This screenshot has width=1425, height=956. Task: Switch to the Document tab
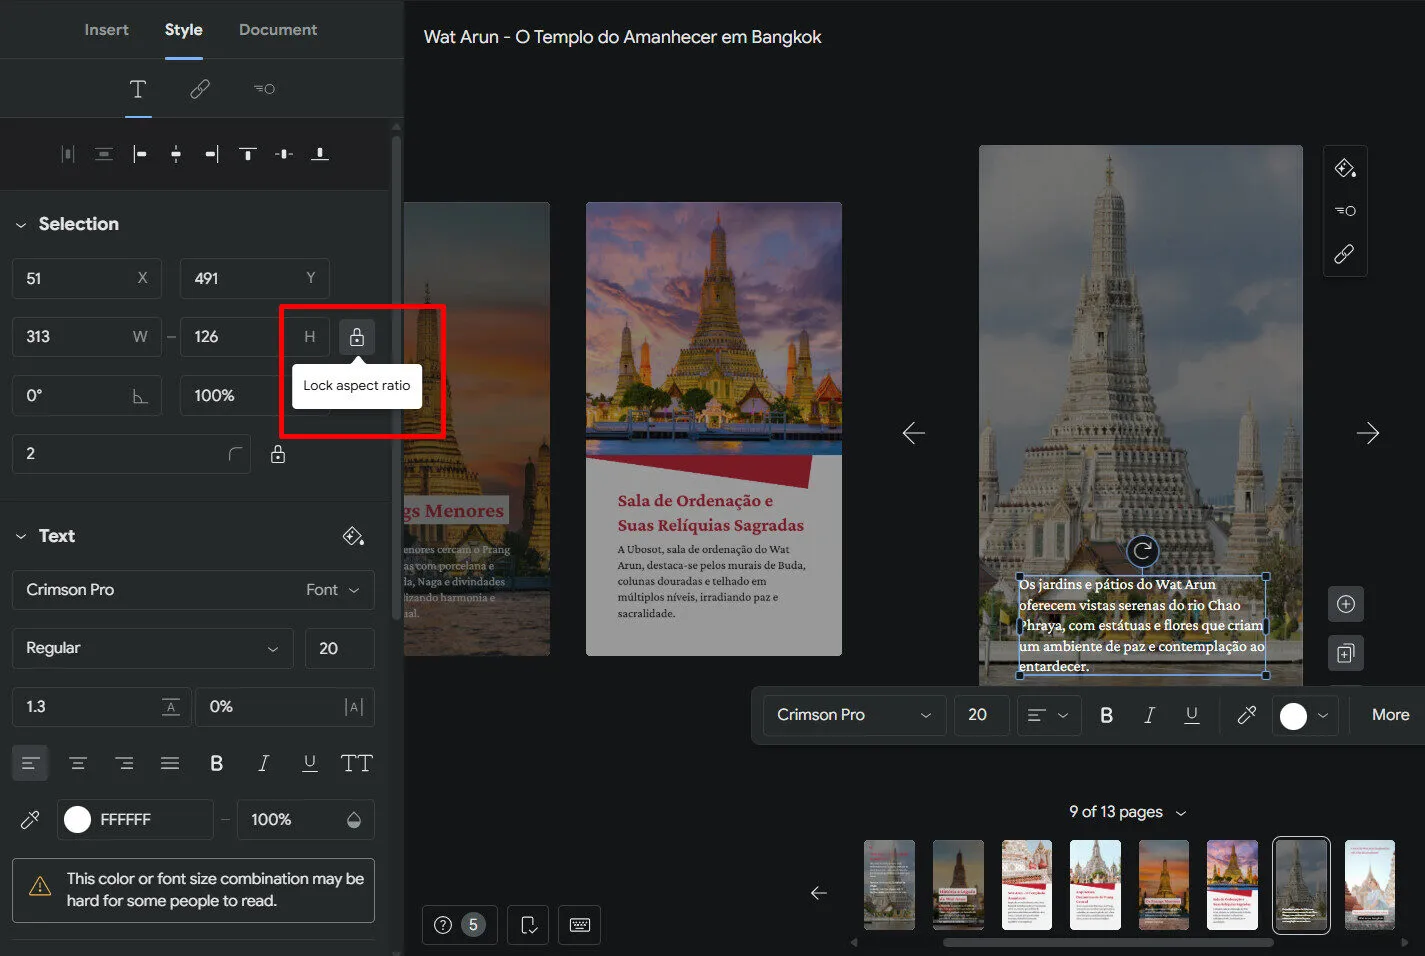coord(278,30)
